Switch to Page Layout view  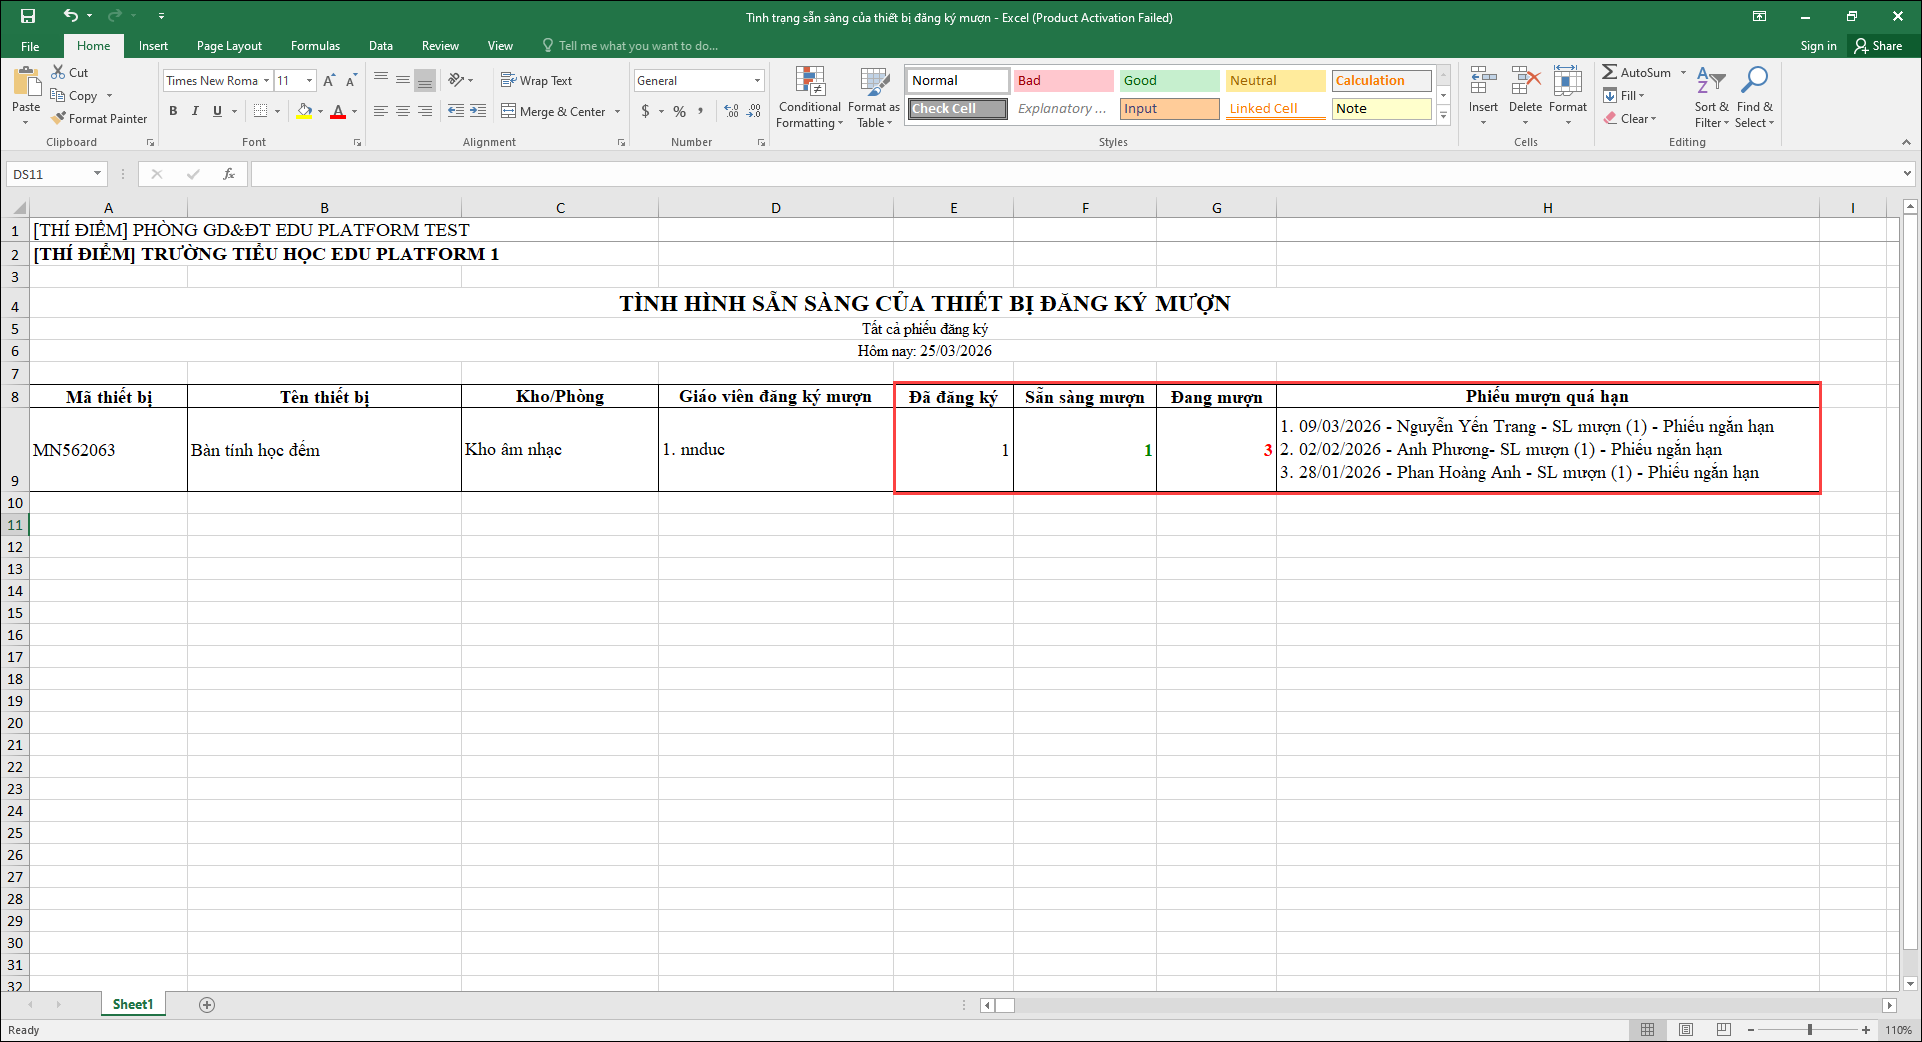(x=1686, y=1030)
